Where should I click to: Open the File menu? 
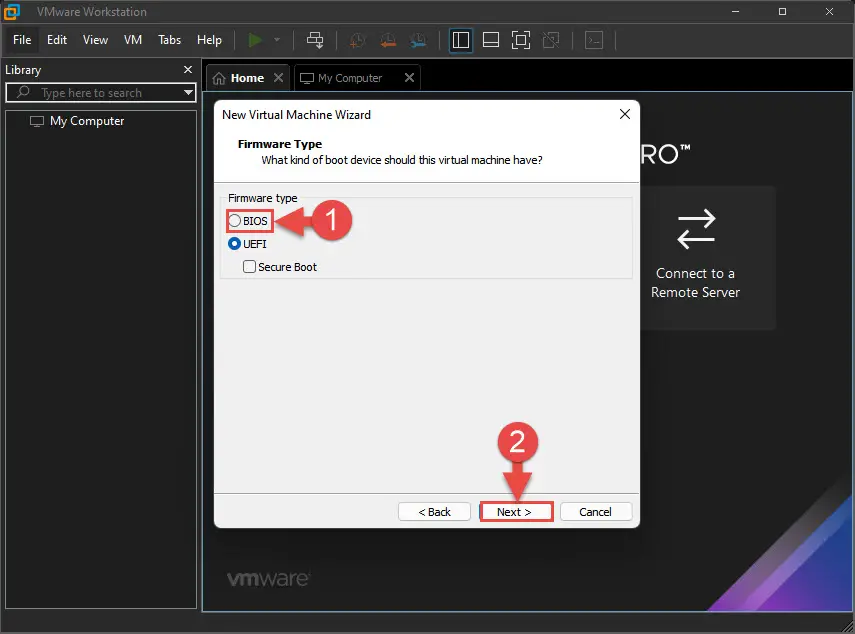pyautogui.click(x=22, y=40)
